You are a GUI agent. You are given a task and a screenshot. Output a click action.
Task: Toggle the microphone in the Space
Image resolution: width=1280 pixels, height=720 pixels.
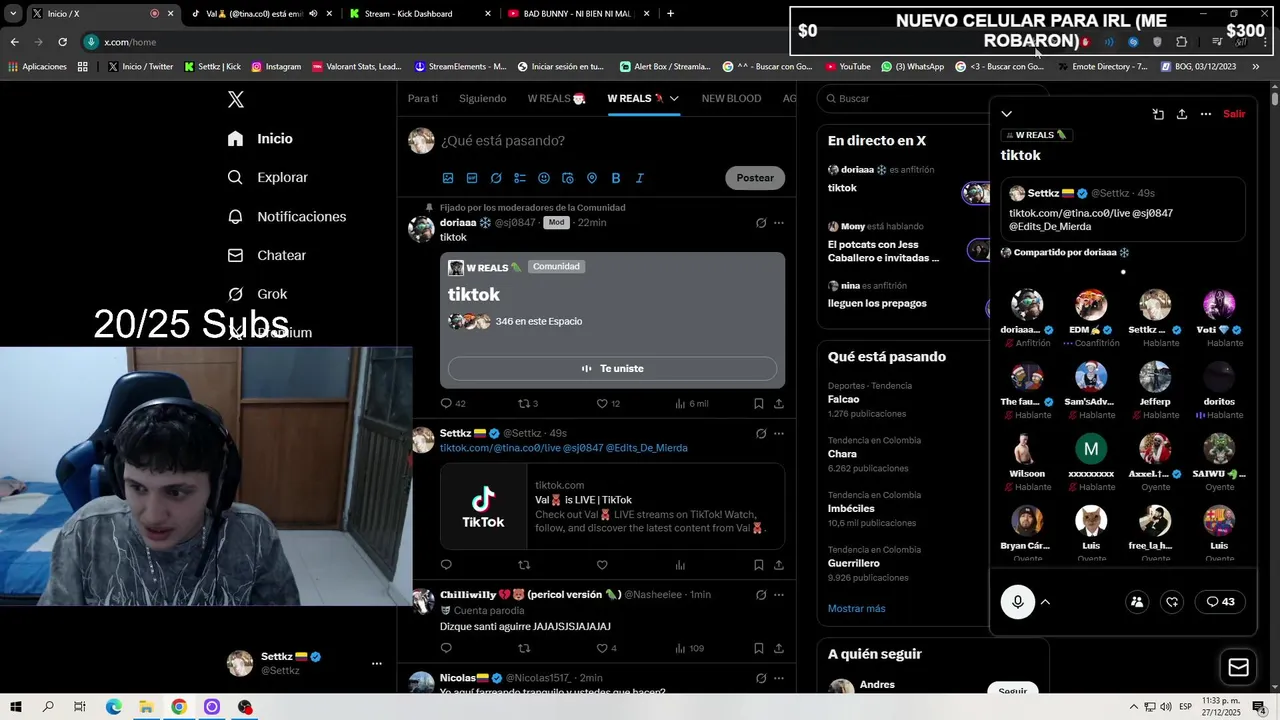1018,602
